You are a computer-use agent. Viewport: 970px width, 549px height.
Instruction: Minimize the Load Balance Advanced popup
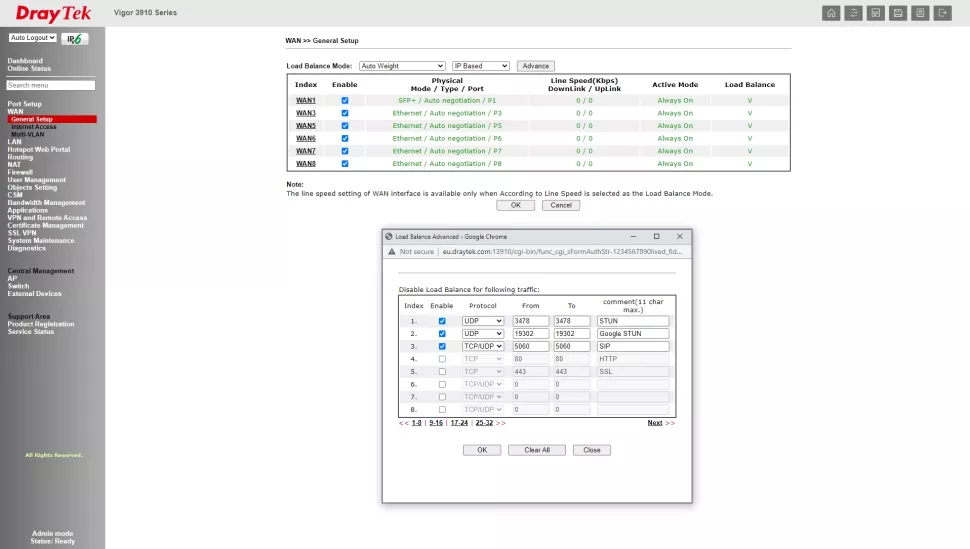pyautogui.click(x=633, y=236)
